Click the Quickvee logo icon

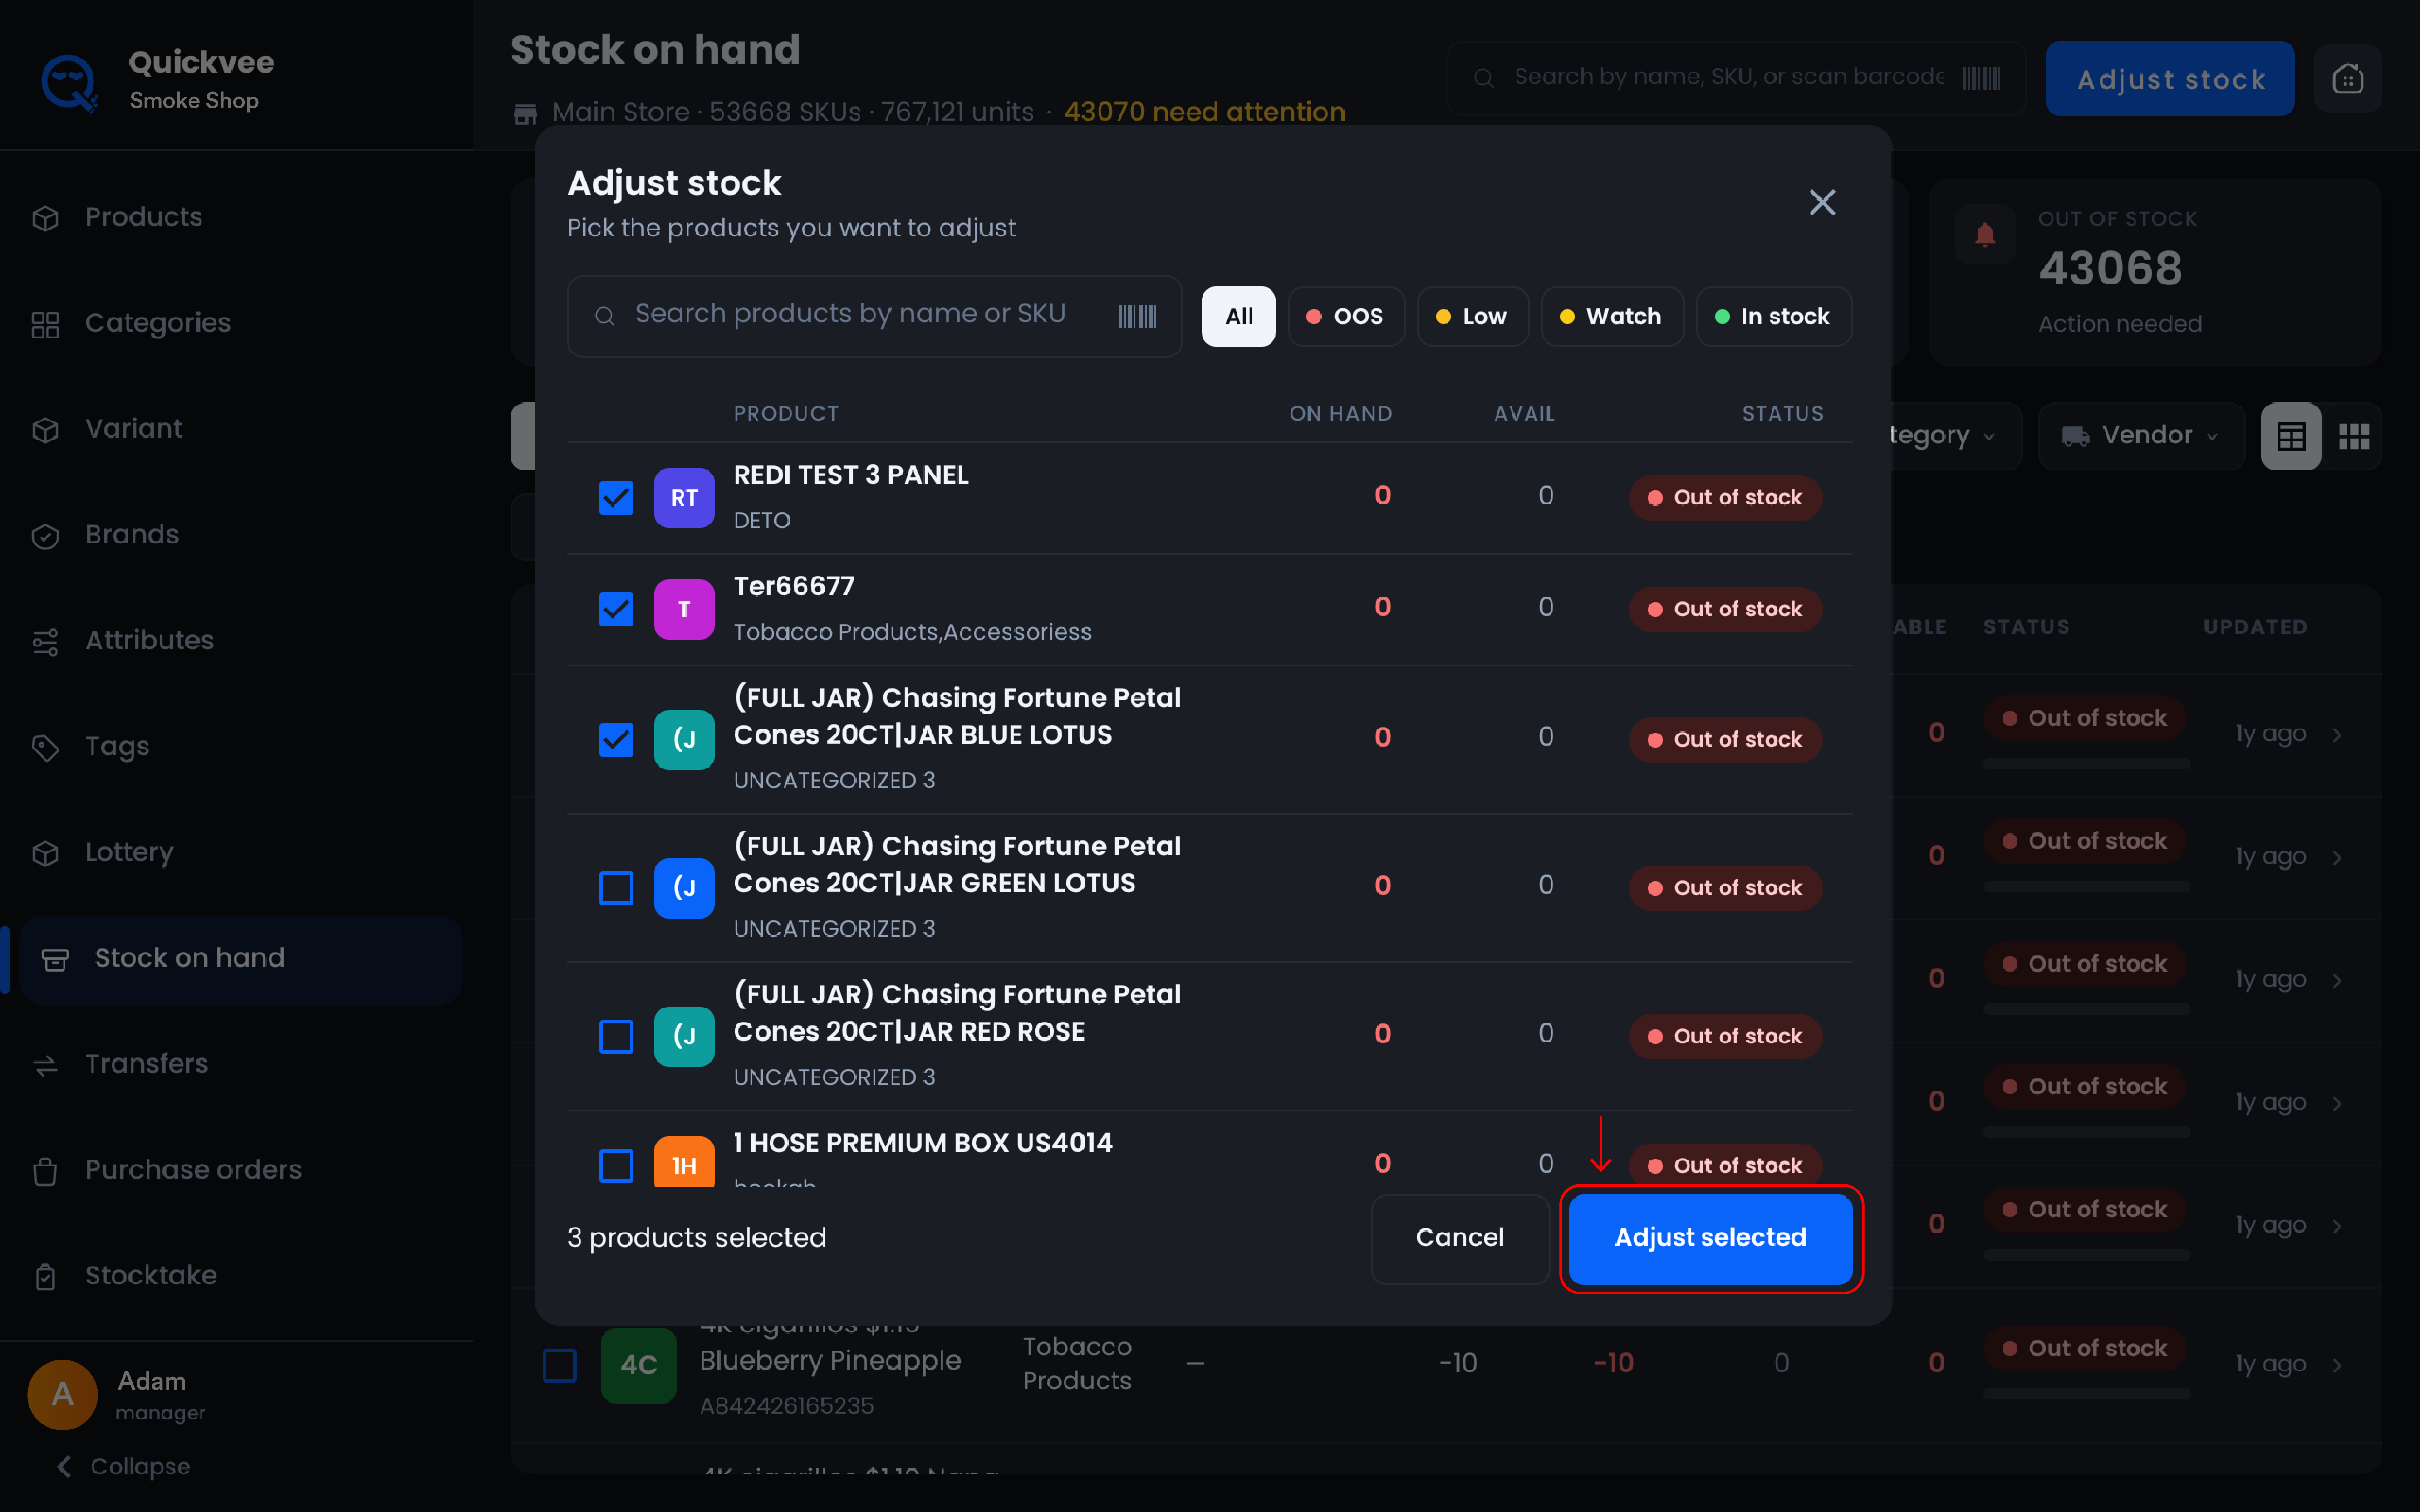[x=69, y=82]
